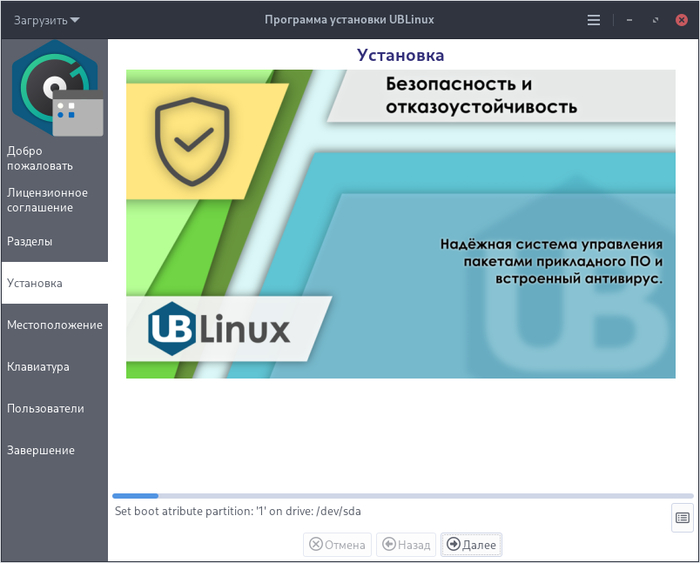700x563 pixels.
Task: Open the hamburger menu in title bar
Action: [x=593, y=20]
